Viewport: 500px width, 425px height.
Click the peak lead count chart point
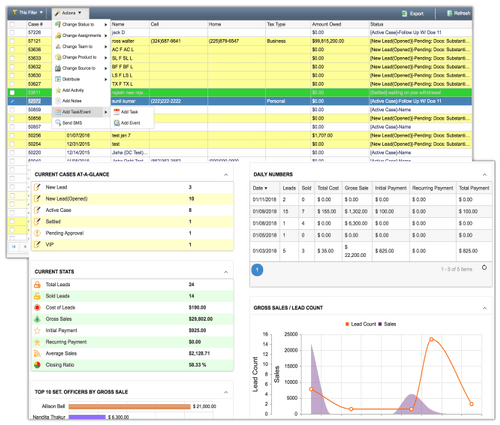(431, 339)
